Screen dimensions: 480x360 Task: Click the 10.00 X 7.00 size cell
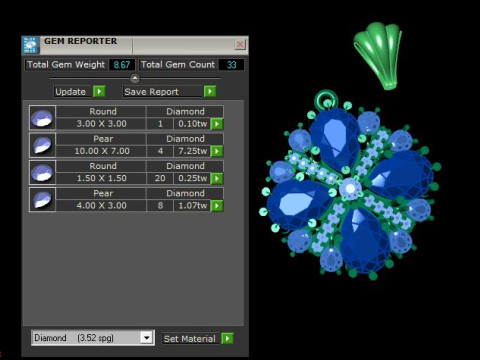point(101,151)
